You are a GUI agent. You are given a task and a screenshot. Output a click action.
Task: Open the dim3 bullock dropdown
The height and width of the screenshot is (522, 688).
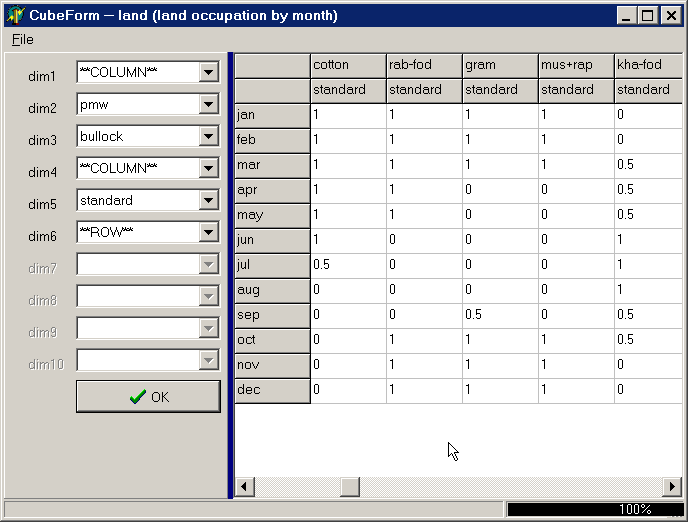pyautogui.click(x=208, y=136)
